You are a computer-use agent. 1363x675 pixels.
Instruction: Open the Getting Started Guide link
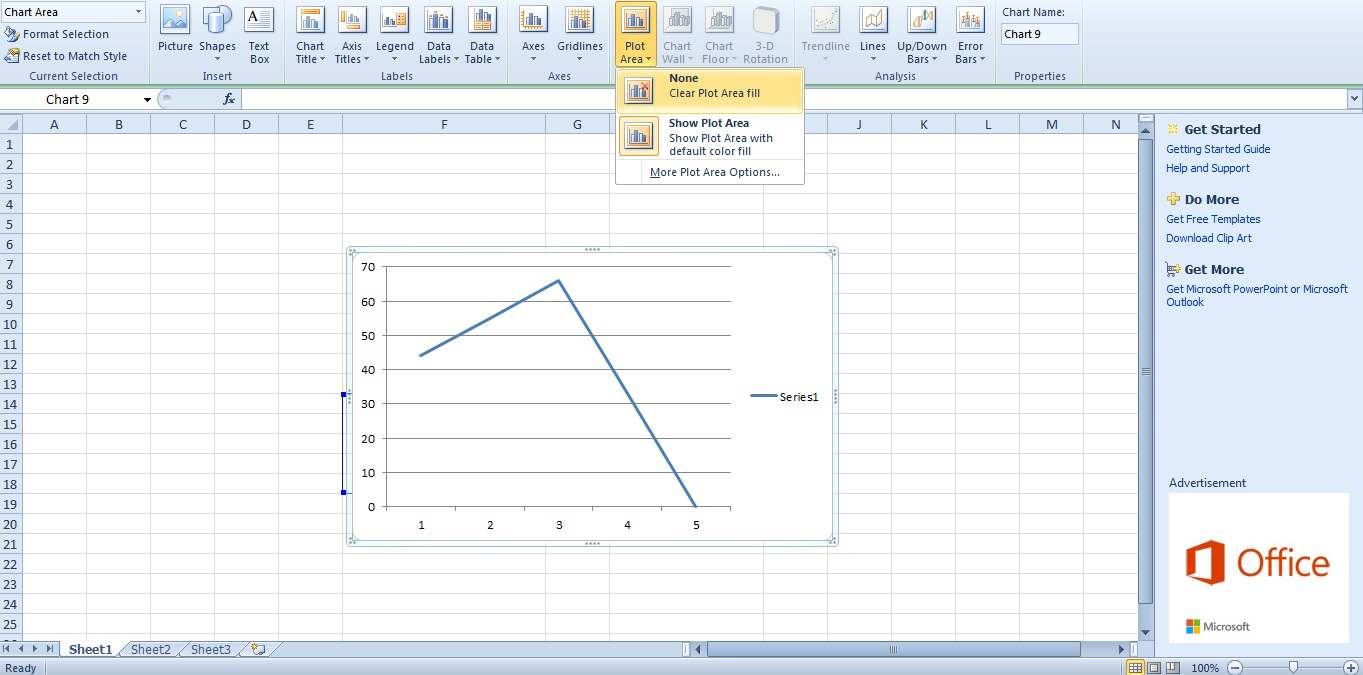(1218, 148)
